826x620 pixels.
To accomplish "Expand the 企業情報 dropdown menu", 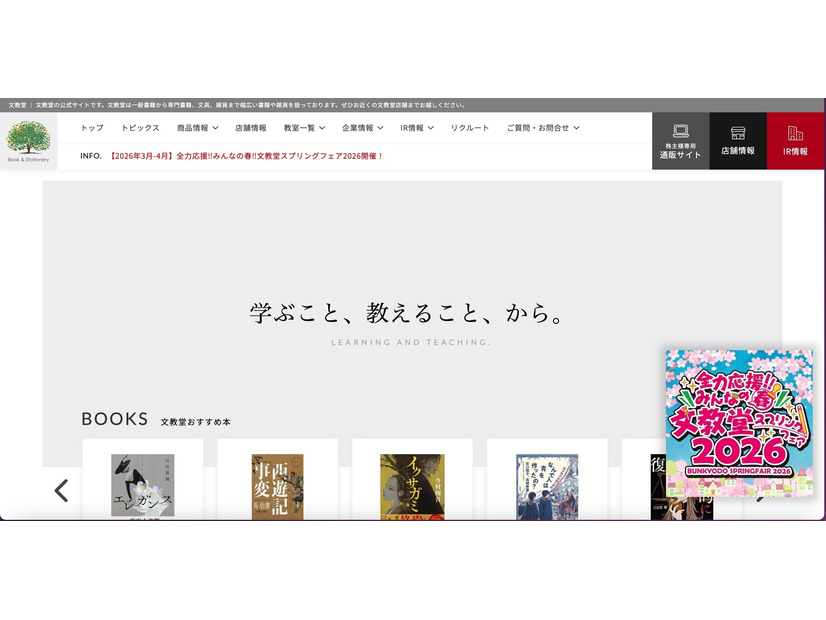I will tap(362, 128).
